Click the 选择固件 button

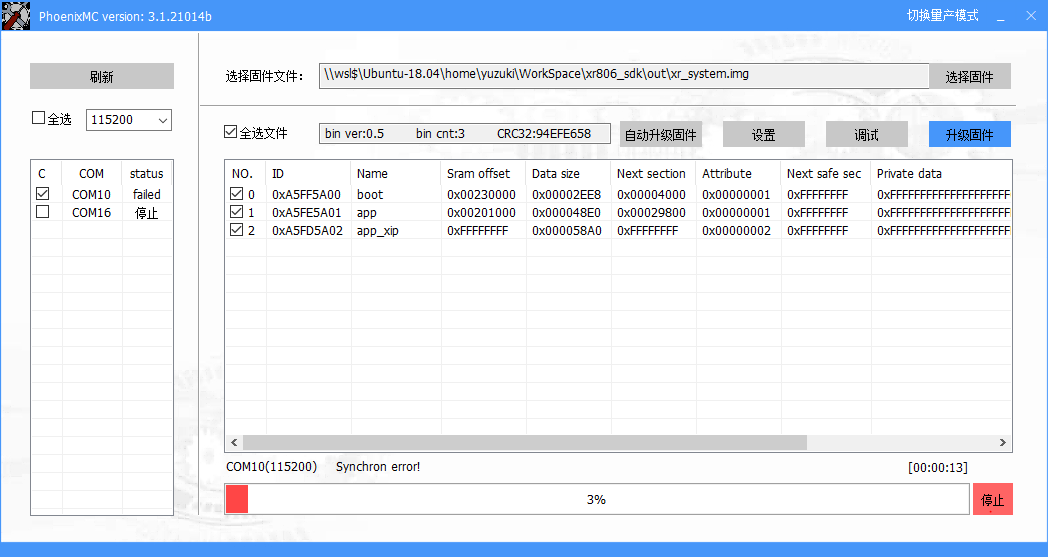[x=969, y=76]
